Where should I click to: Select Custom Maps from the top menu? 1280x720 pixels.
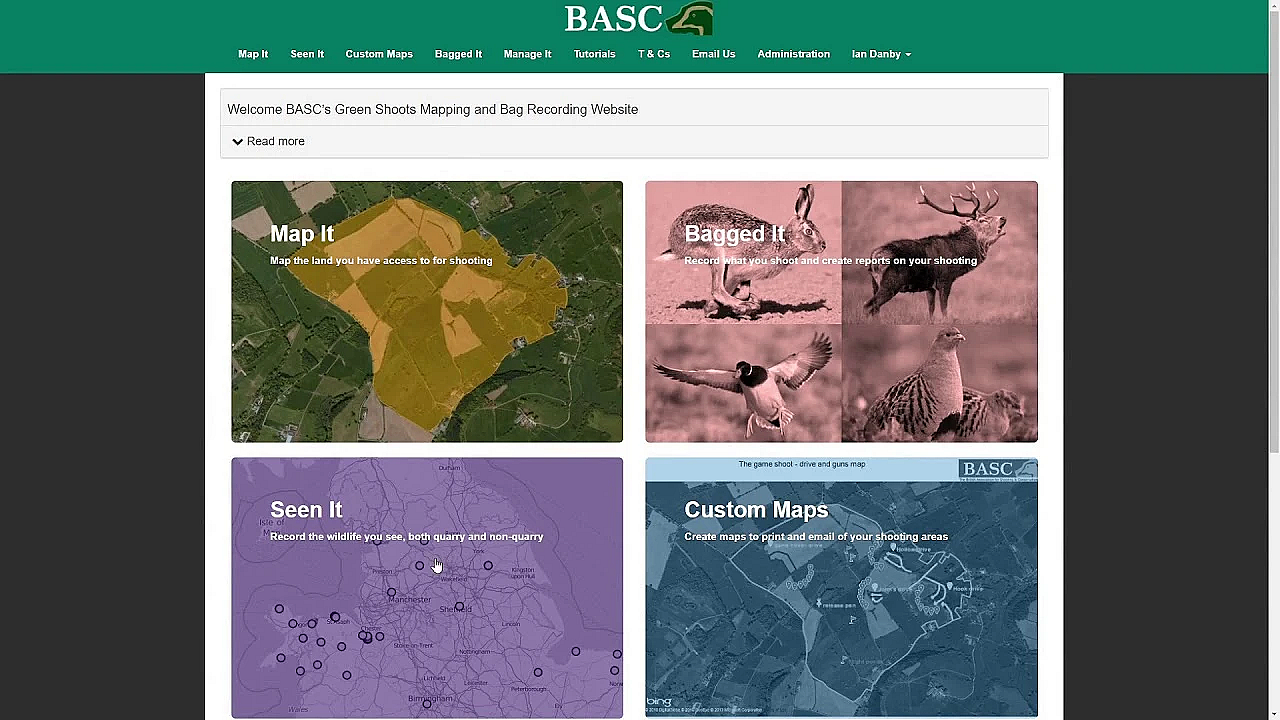point(378,54)
